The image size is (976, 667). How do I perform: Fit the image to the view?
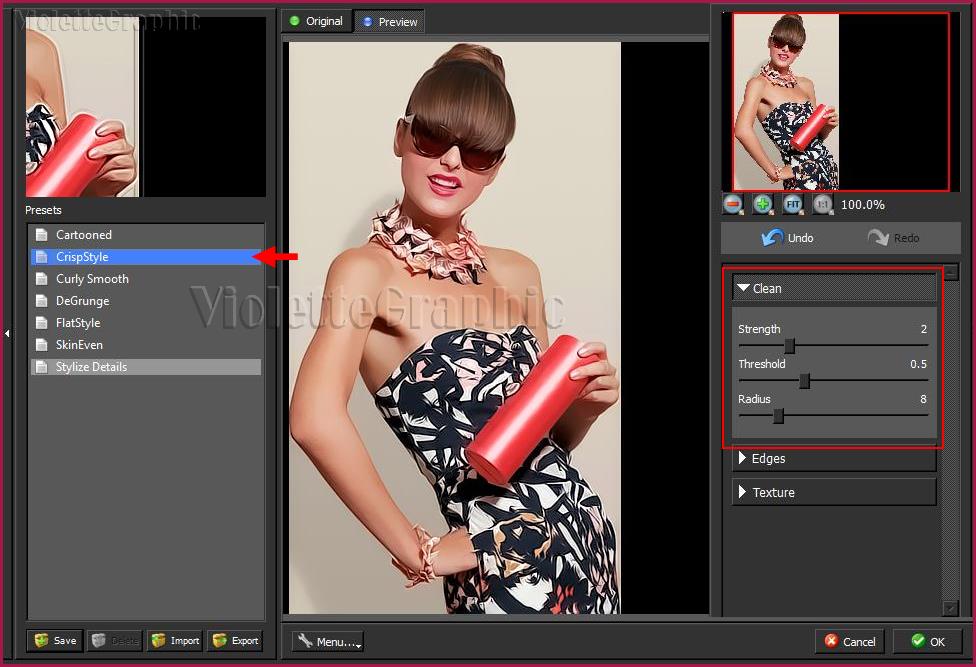[x=792, y=204]
